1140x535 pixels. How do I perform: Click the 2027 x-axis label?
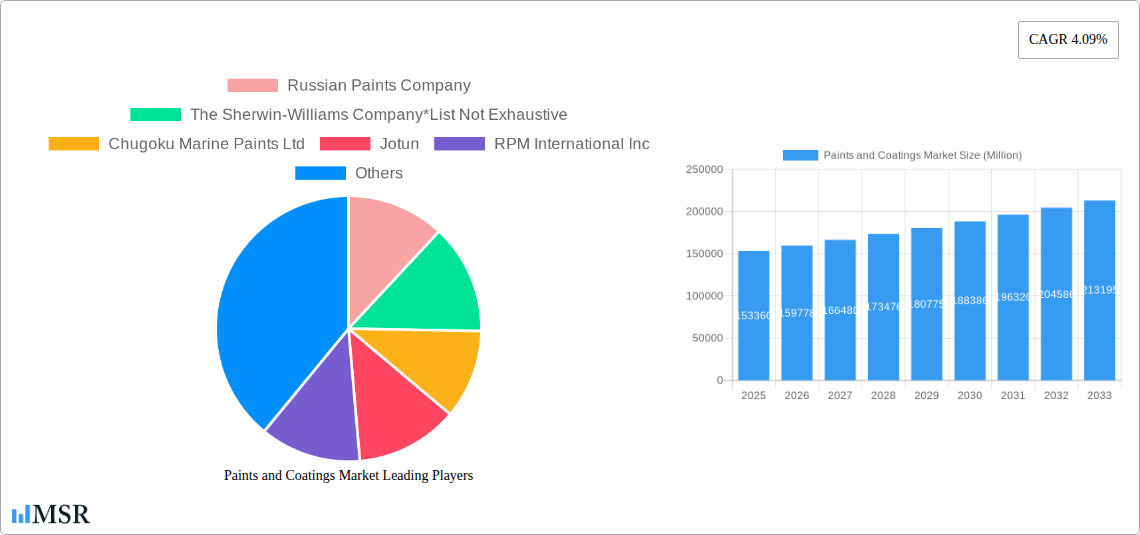click(x=840, y=395)
